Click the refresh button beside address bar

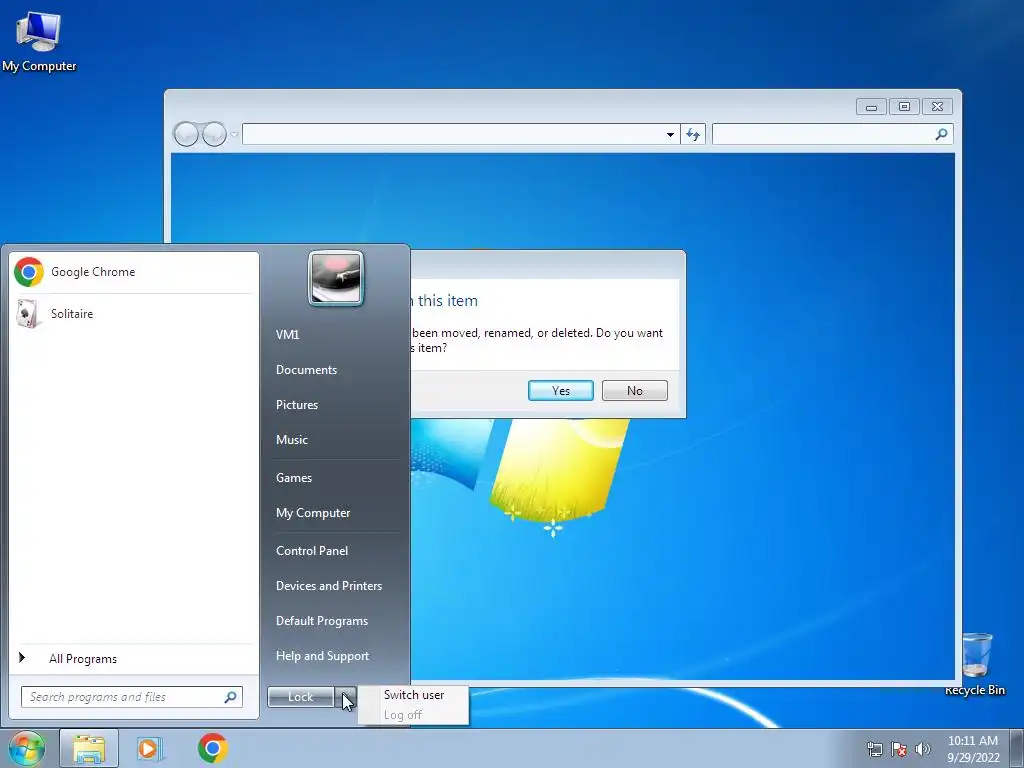pos(693,135)
